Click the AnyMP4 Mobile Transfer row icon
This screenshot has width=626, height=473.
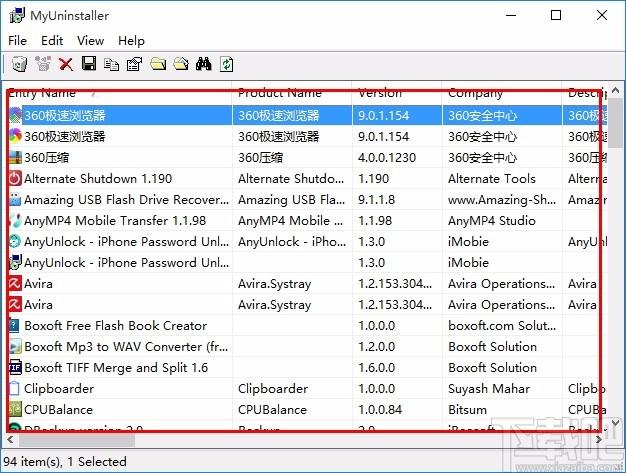(x=15, y=221)
